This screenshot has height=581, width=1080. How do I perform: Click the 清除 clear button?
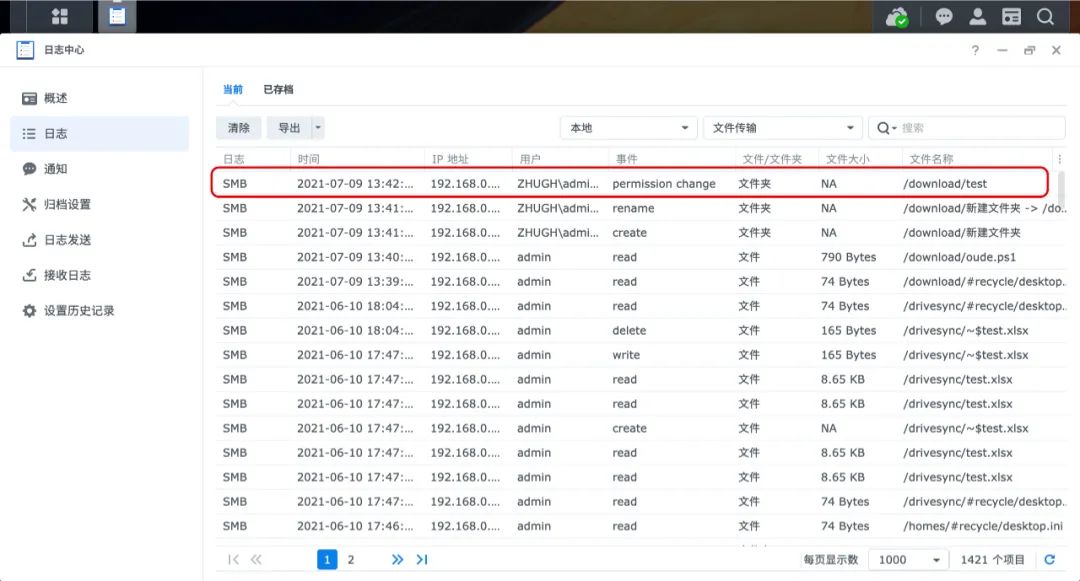tap(239, 128)
